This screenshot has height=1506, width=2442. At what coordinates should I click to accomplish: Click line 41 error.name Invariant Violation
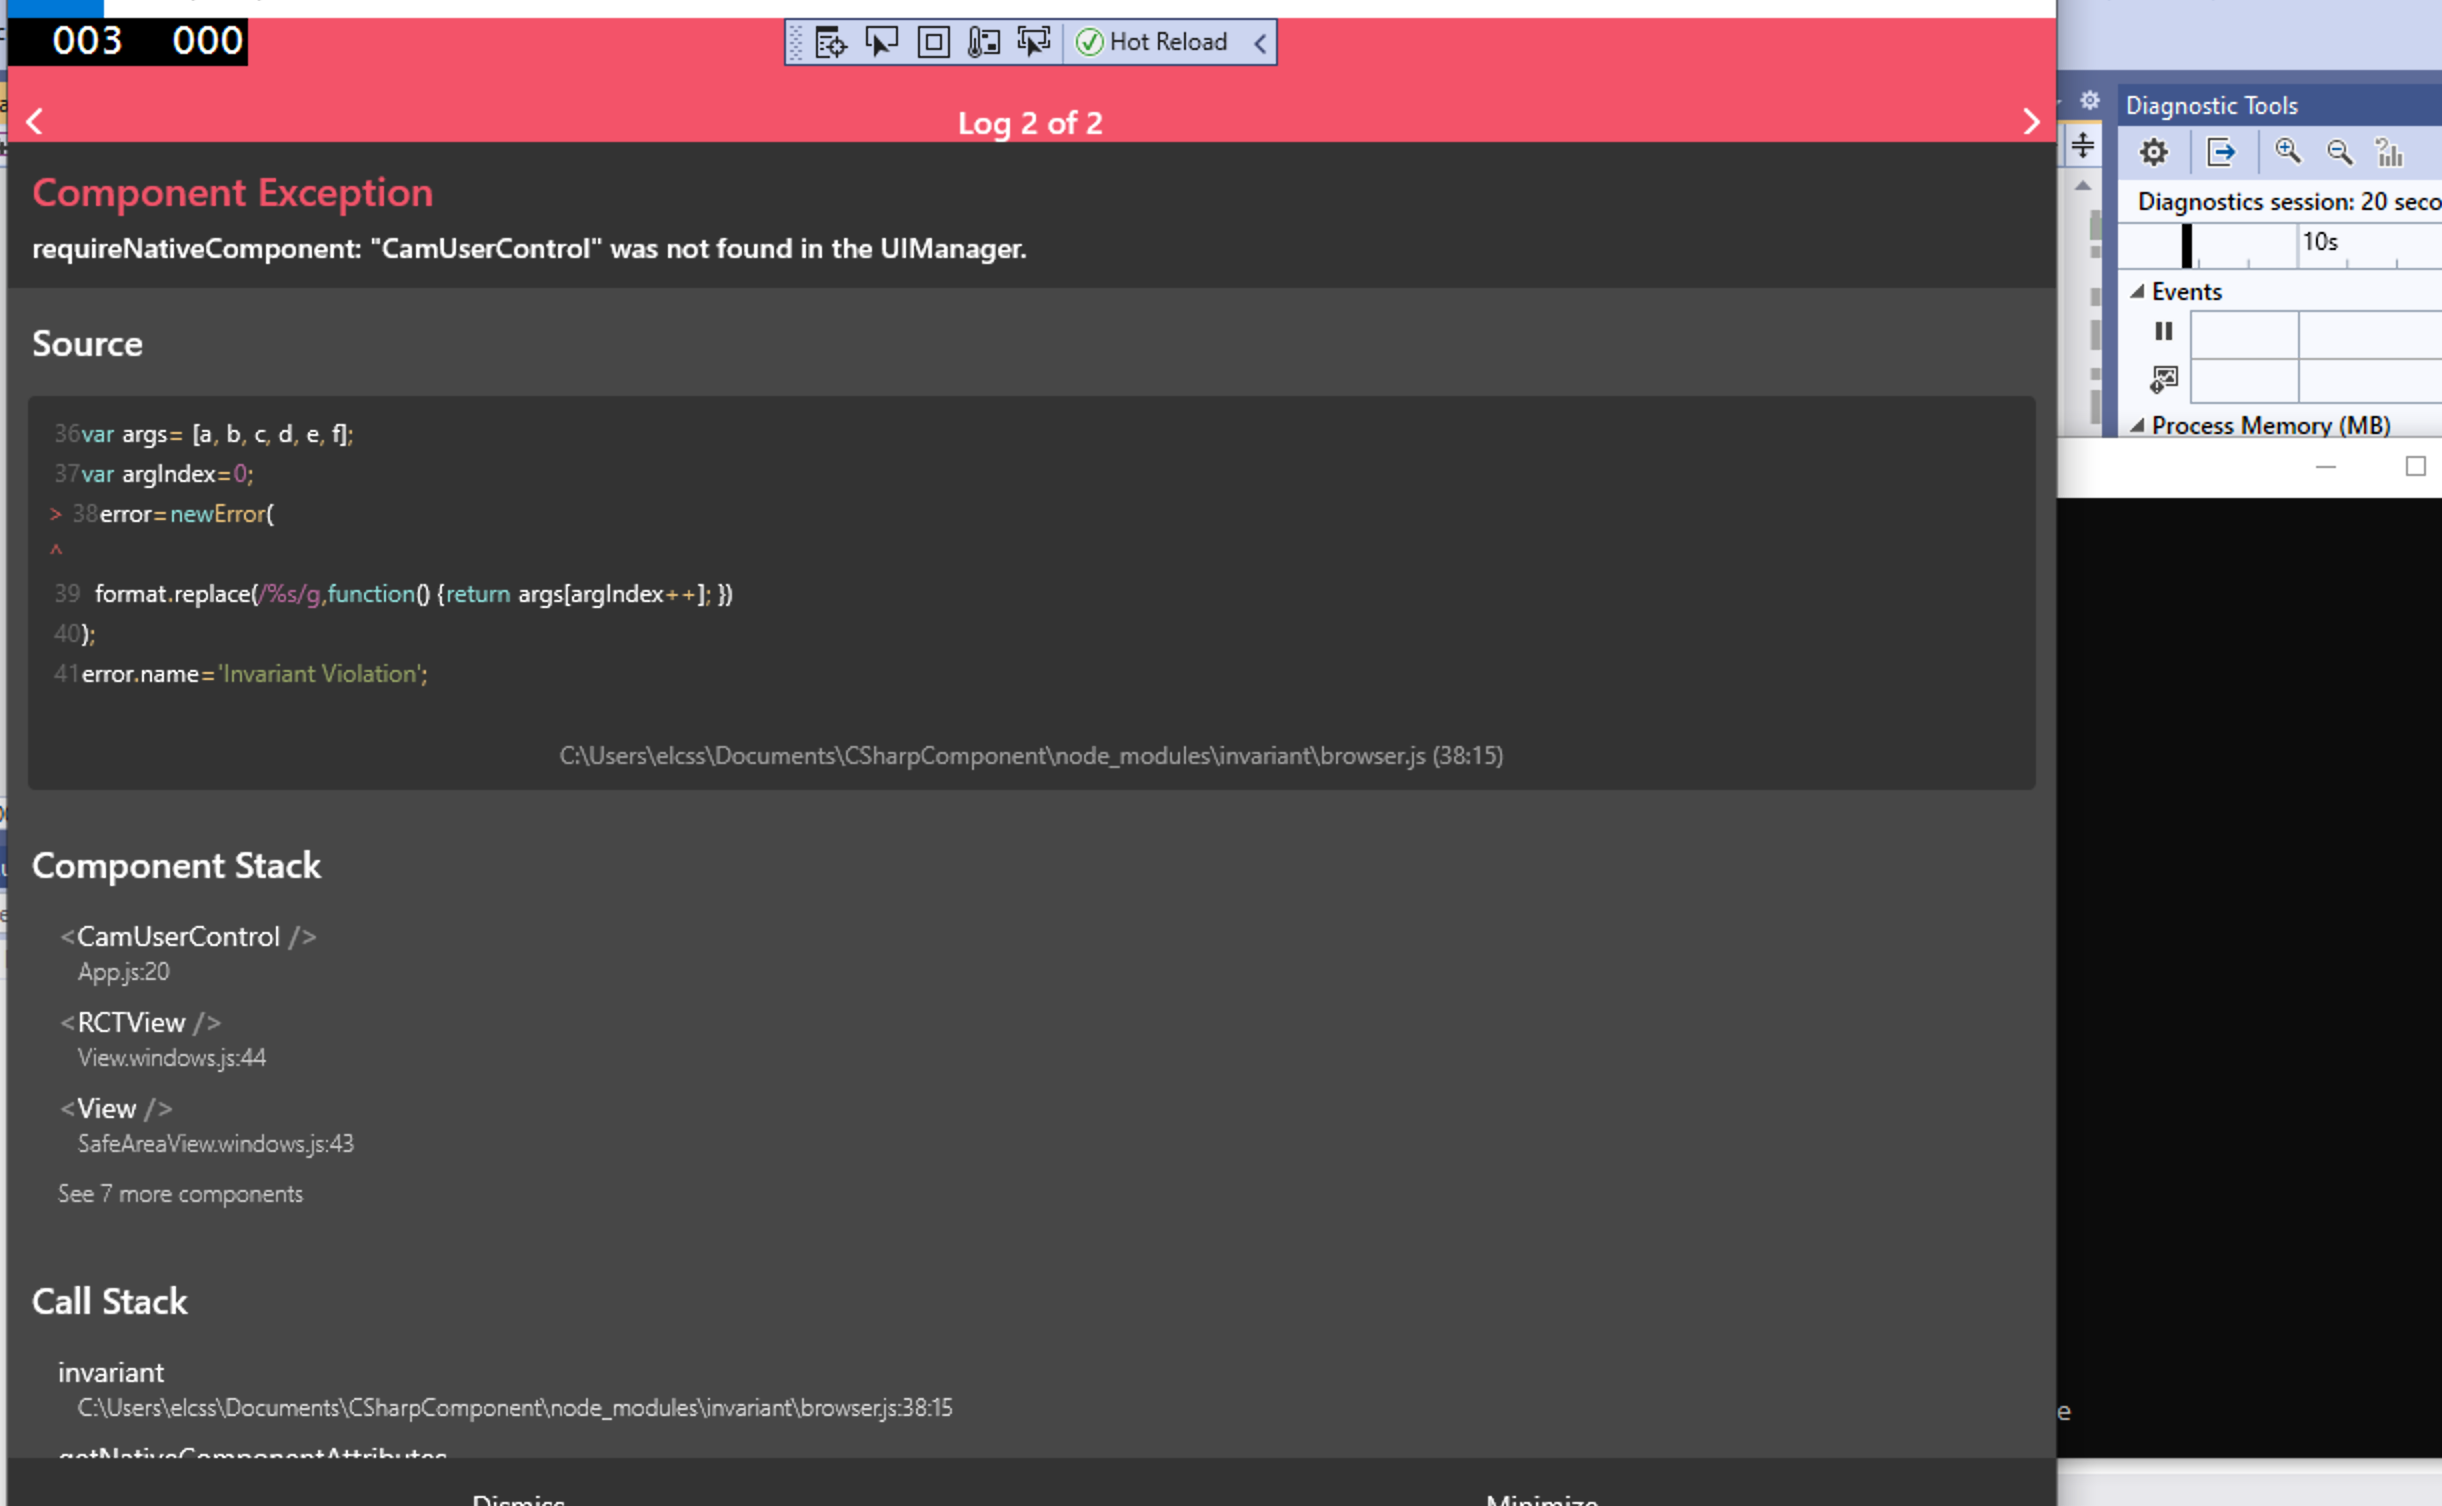coord(241,674)
